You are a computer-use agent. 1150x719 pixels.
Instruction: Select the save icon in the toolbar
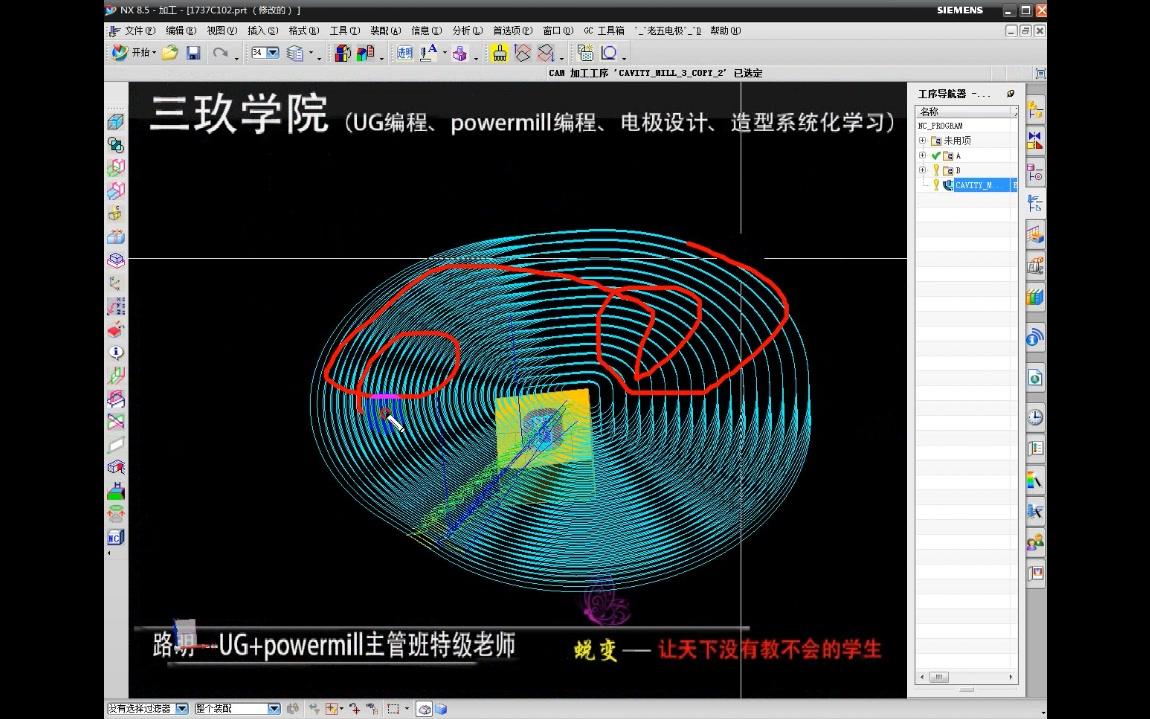(193, 54)
